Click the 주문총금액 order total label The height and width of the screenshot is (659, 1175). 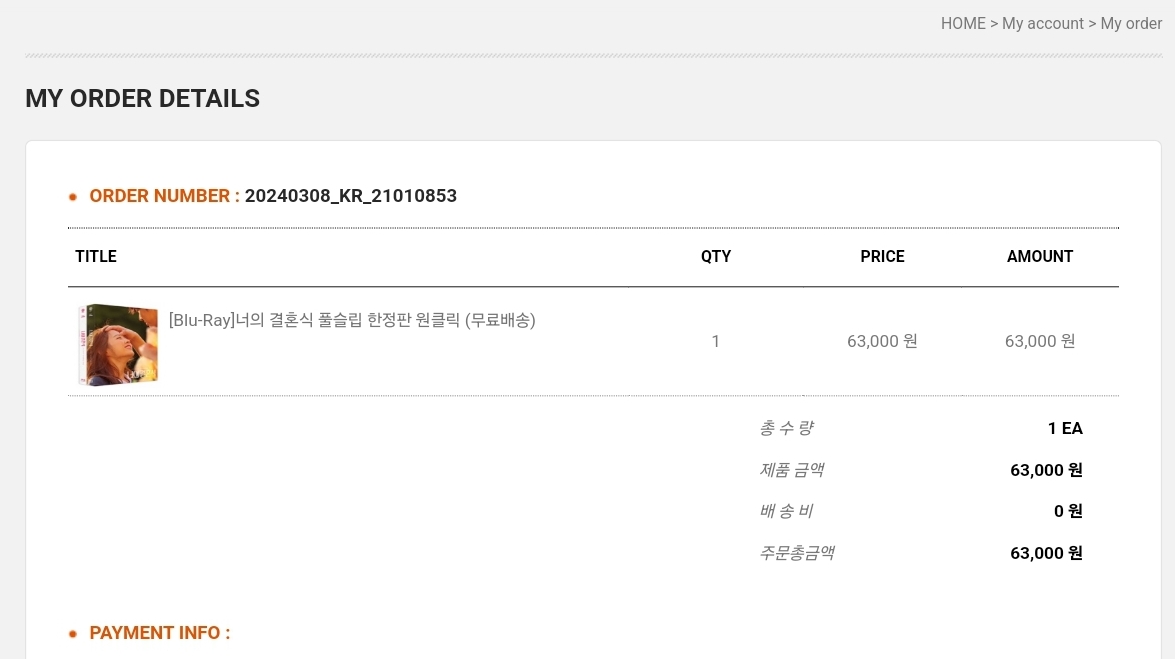[797, 553]
